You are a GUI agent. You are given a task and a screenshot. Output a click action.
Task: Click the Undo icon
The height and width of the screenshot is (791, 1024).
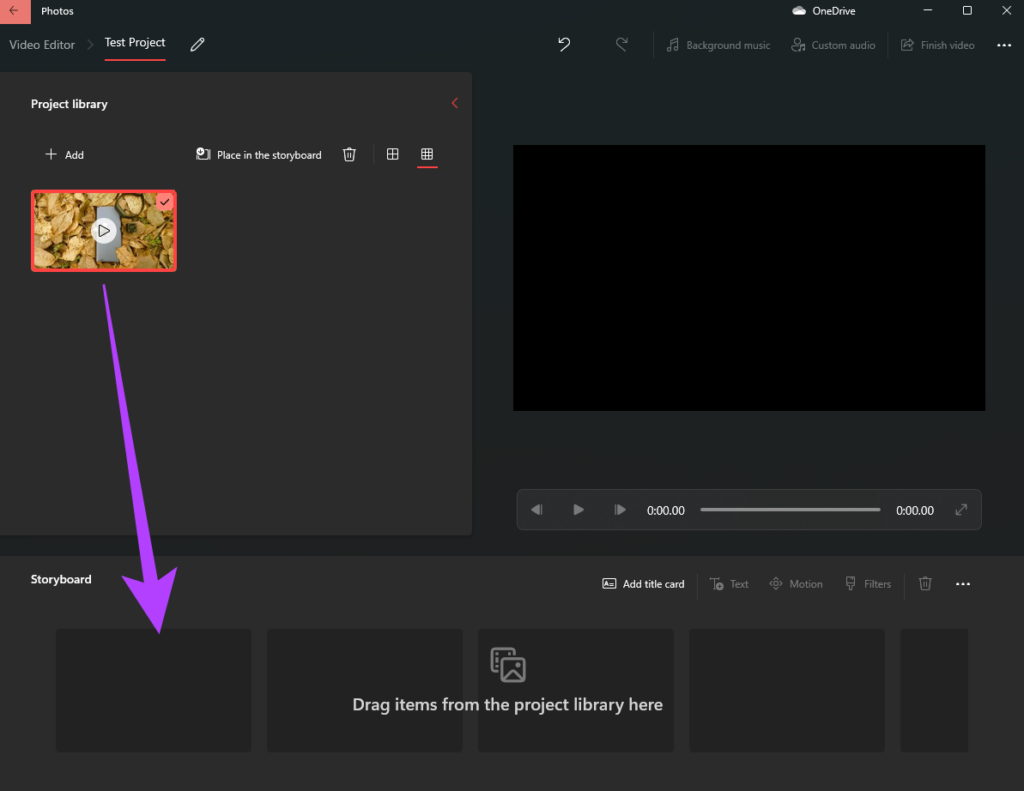[563, 45]
